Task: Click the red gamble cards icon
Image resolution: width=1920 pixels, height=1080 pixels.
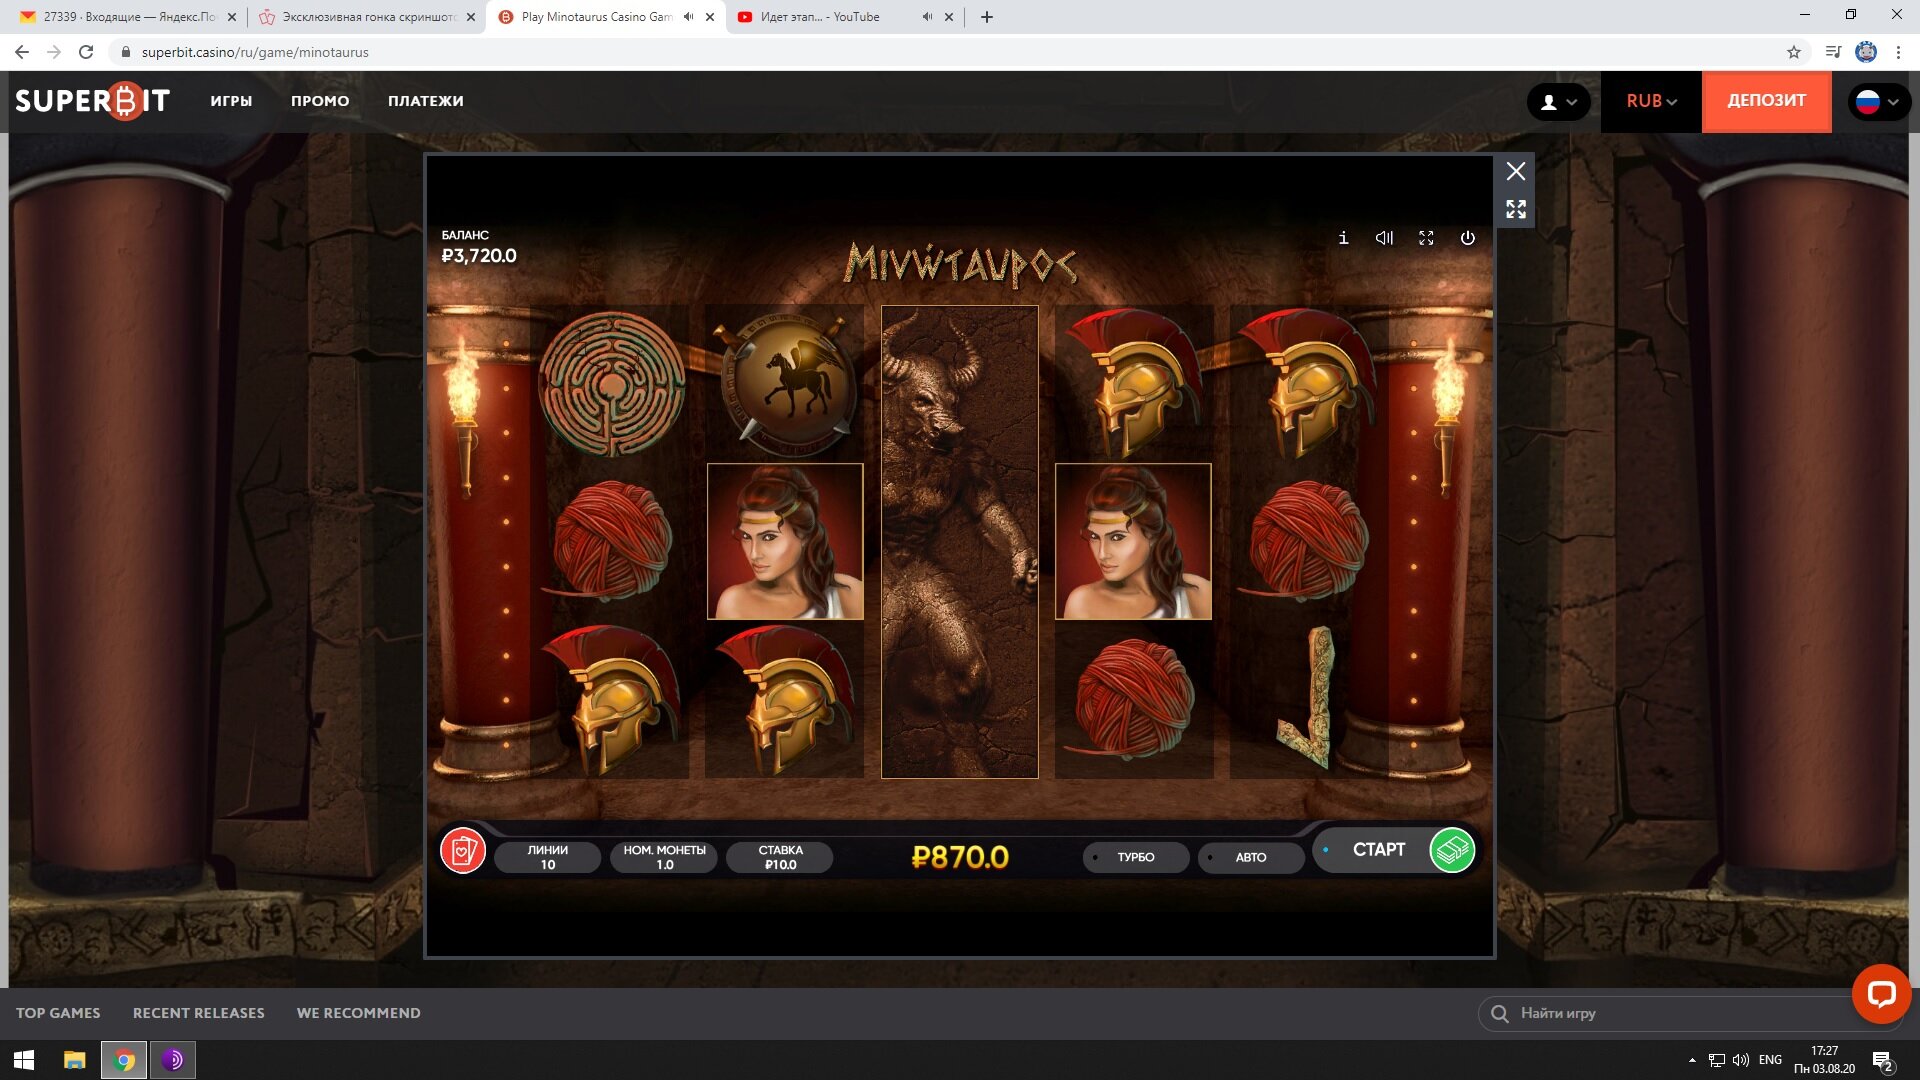Action: [x=463, y=852]
